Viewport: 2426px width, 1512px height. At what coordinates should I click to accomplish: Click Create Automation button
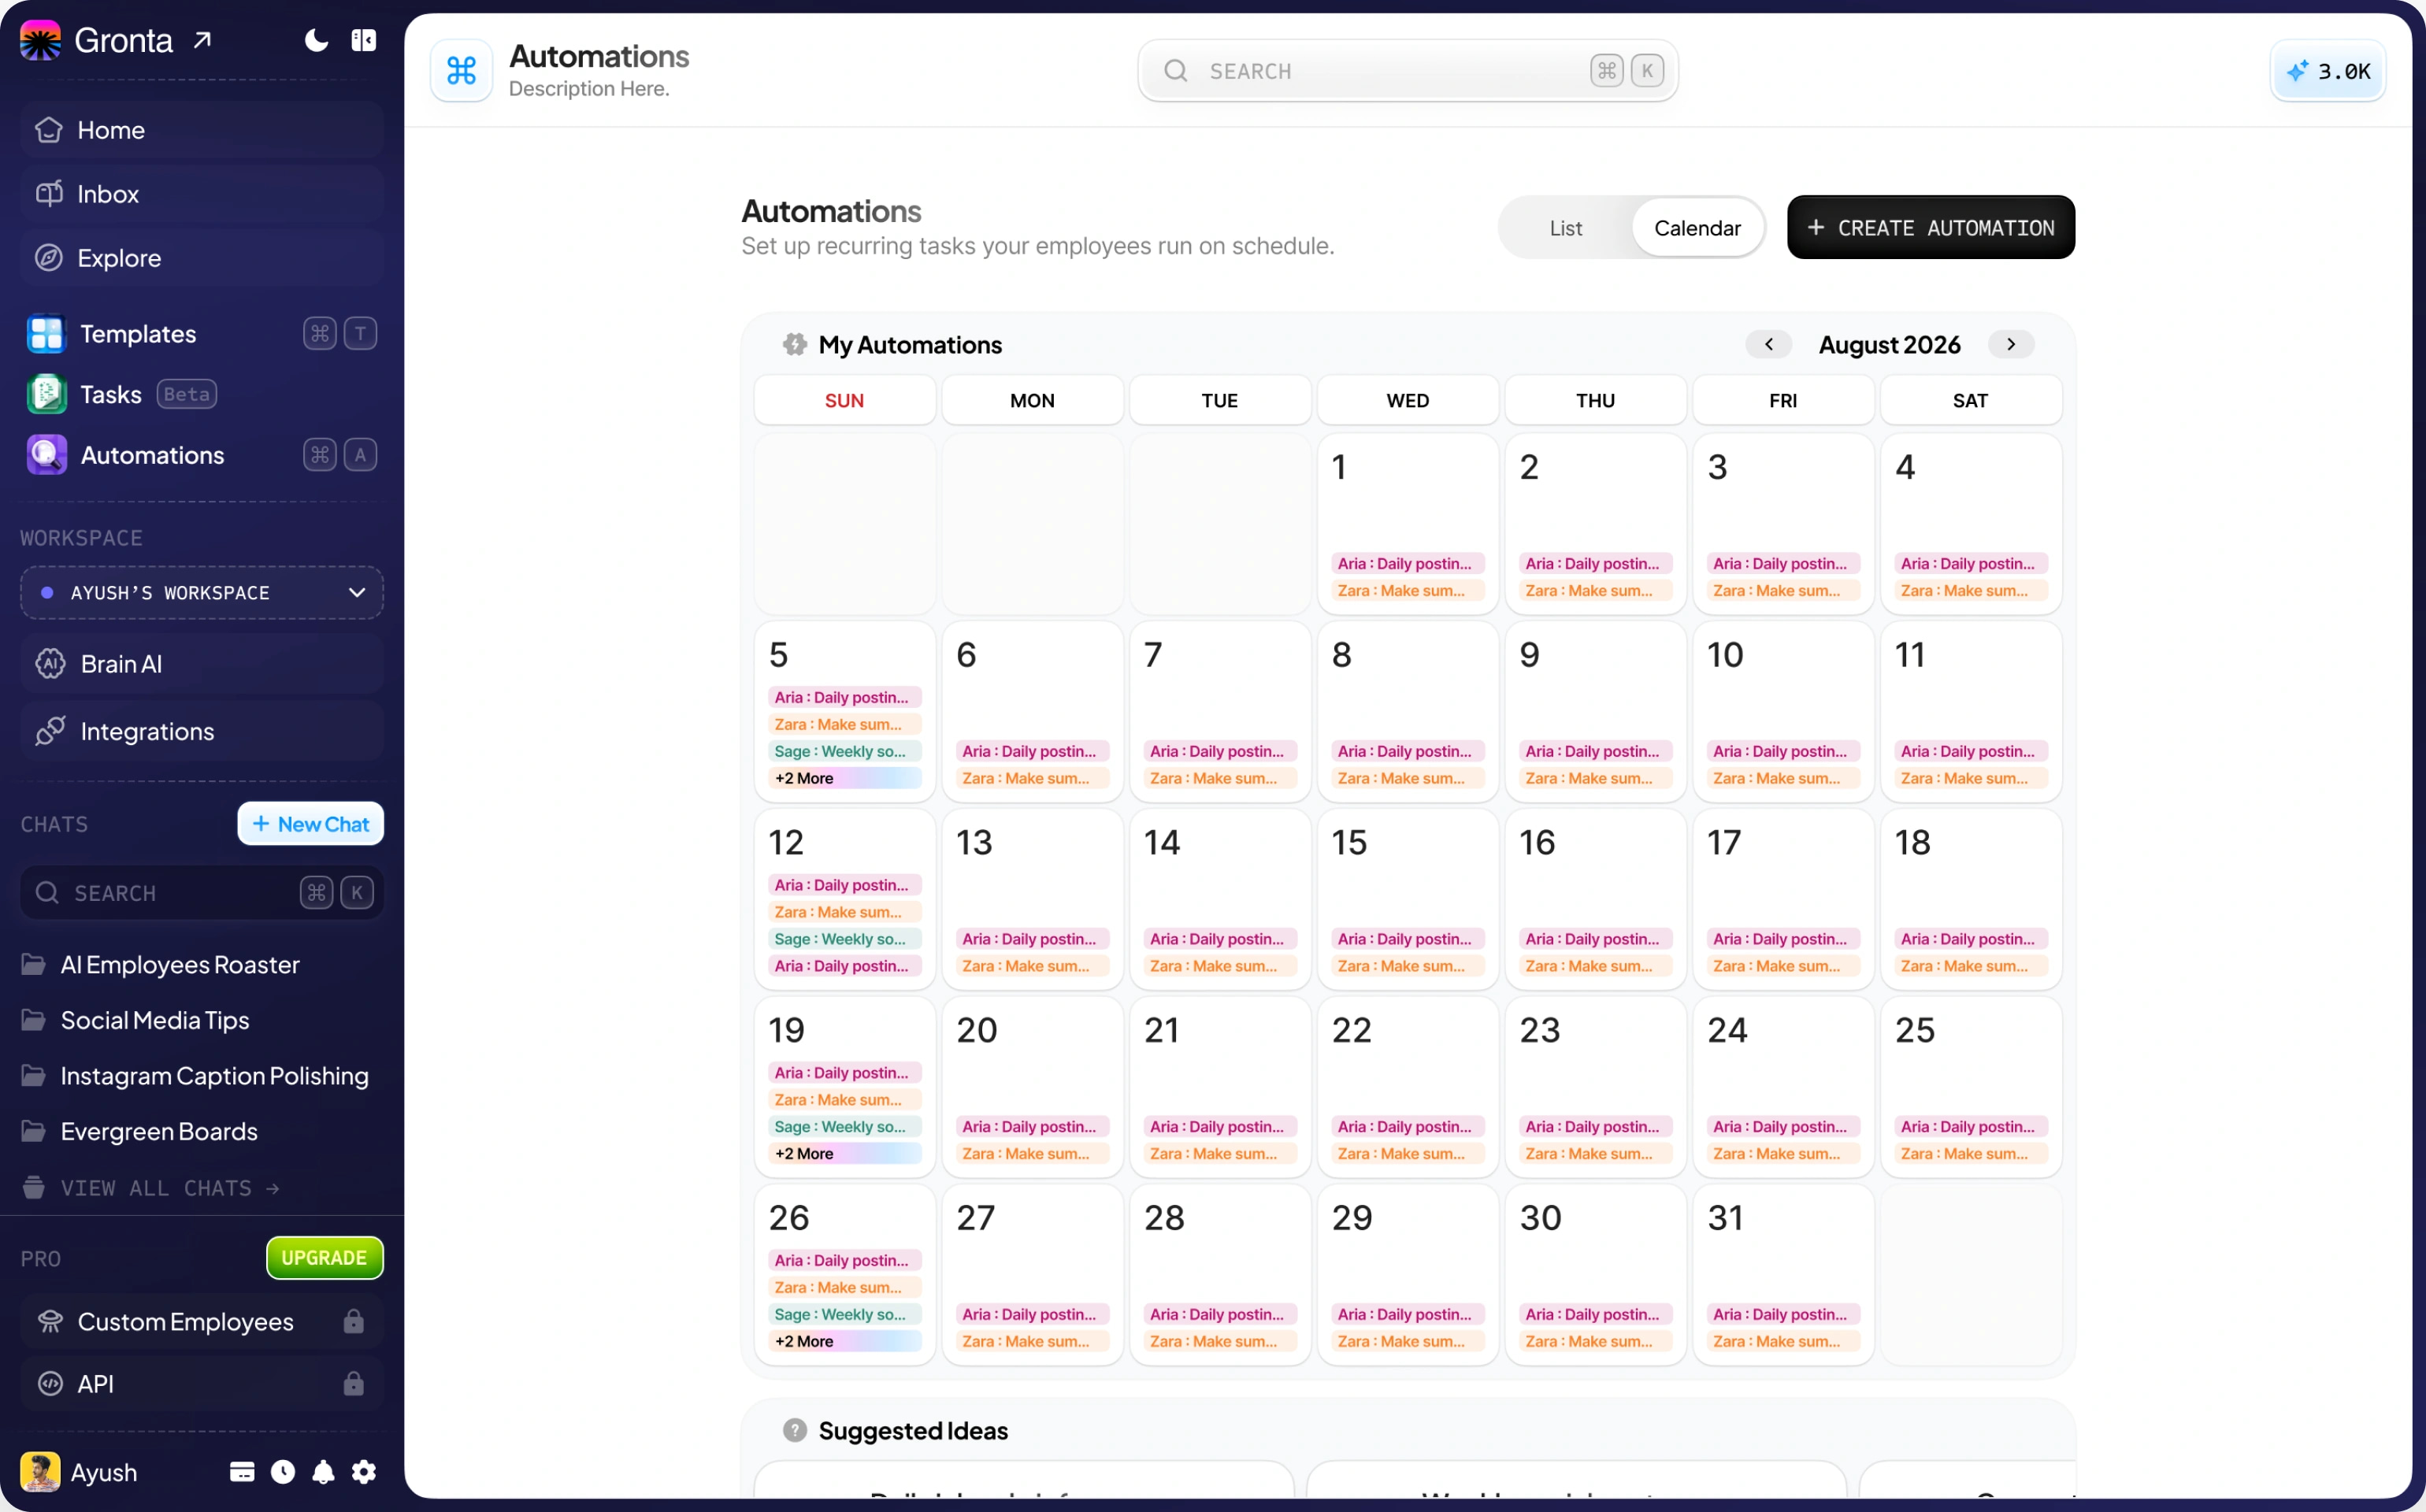[x=1931, y=228]
